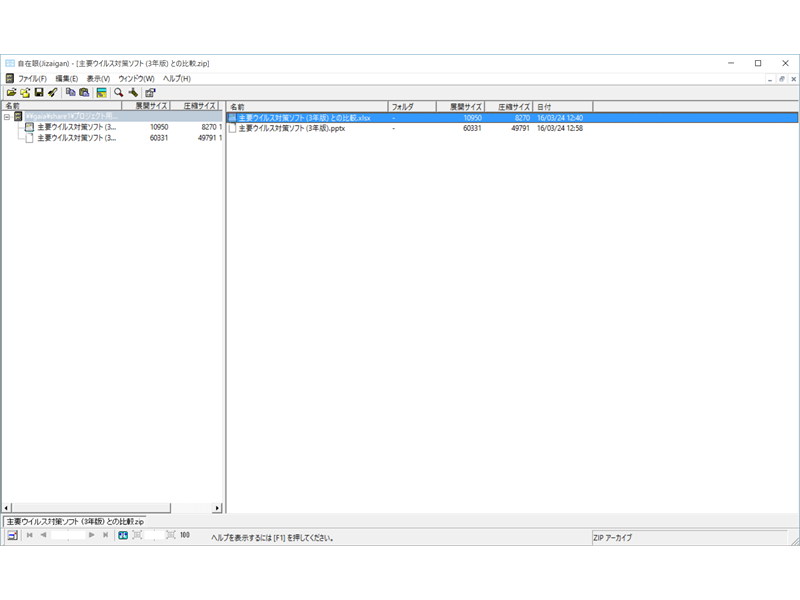Sort right pane by フォルダ column header

pos(411,106)
